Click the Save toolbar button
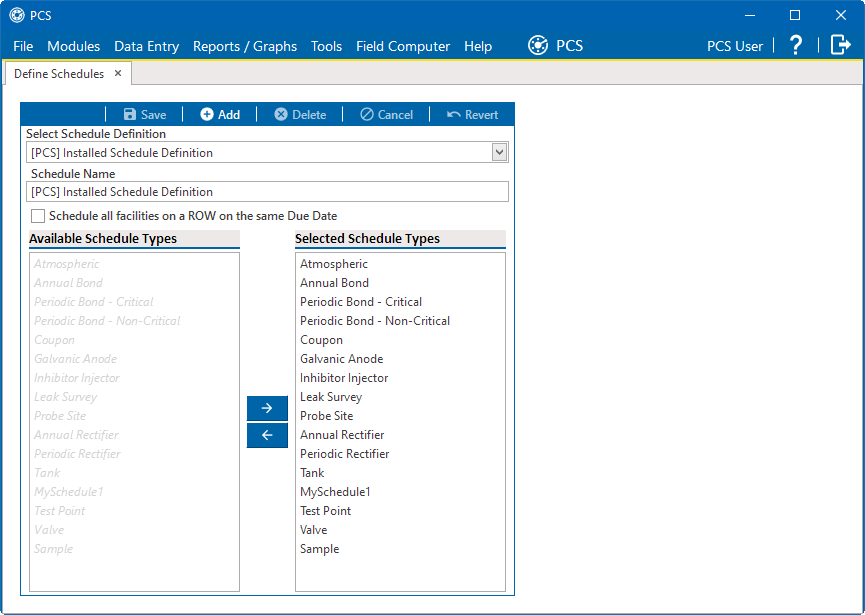This screenshot has width=865, height=615. [x=145, y=115]
